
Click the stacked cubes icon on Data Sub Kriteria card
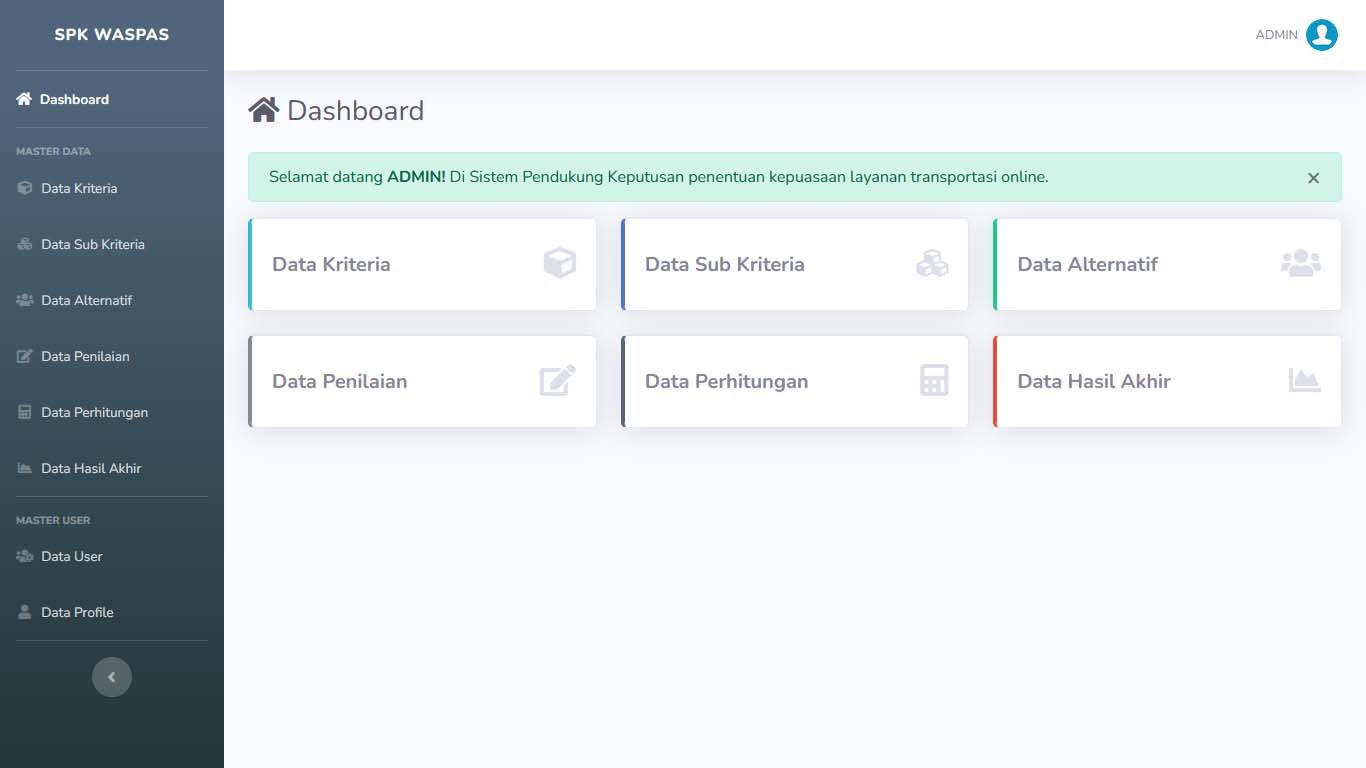932,264
